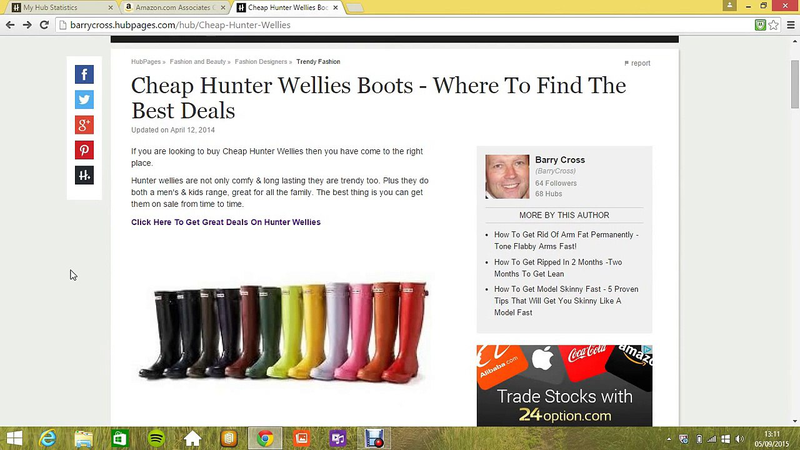
Task: Click the vertical page scrollbar
Action: [x=794, y=230]
